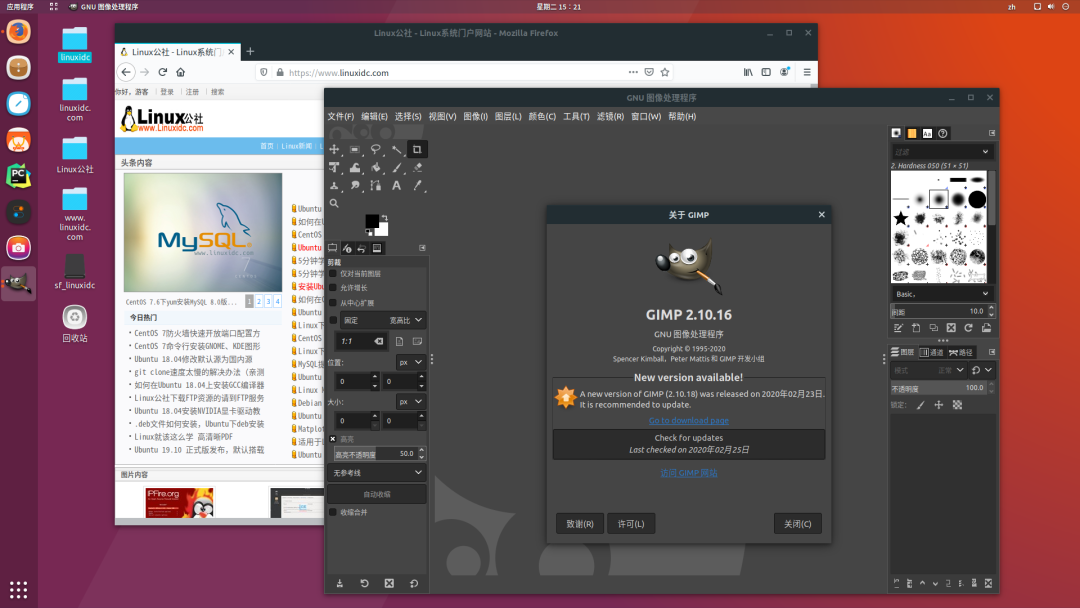This screenshot has height=608, width=1080.
Task: Select the Move tool in GIMP toolbox
Action: click(x=334, y=149)
